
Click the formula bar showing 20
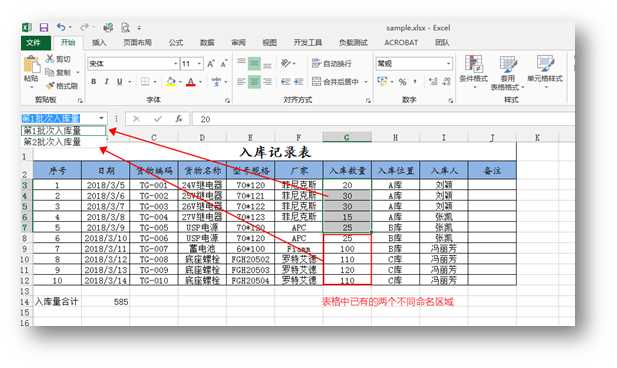[x=384, y=119]
